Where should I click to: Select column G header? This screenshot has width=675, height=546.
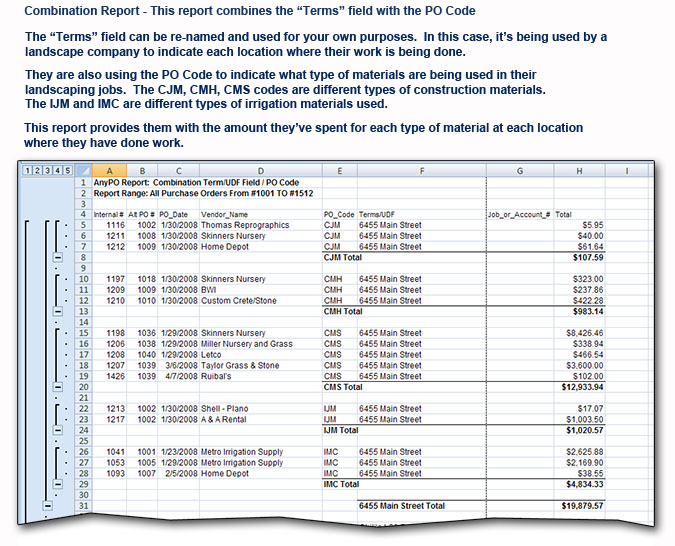coord(520,171)
